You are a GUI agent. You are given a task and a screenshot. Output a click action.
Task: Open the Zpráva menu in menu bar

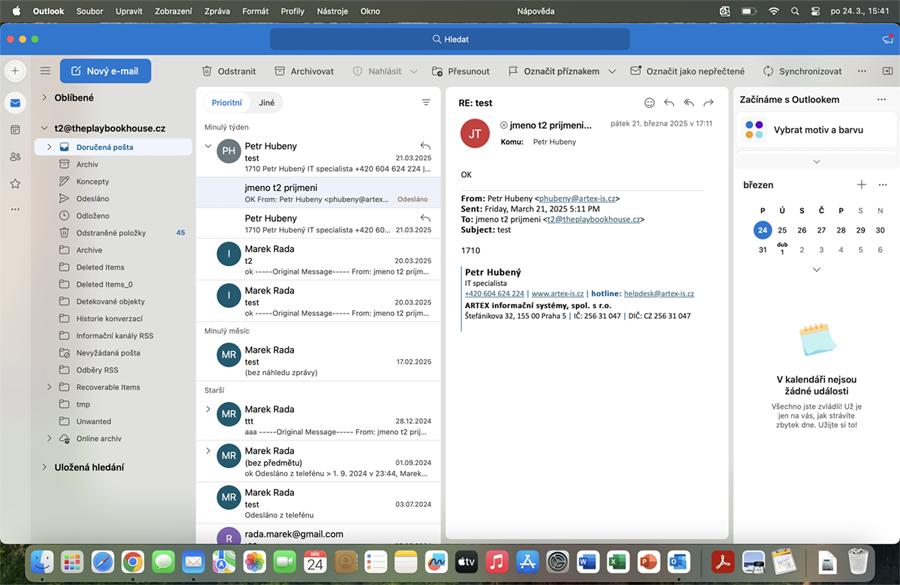217,11
